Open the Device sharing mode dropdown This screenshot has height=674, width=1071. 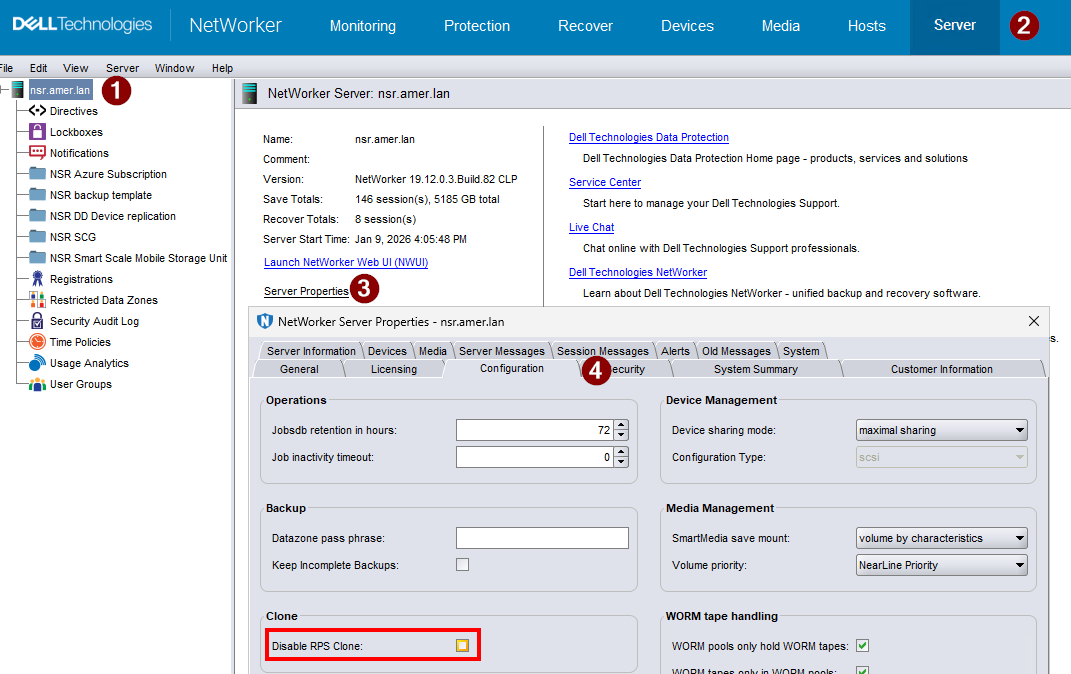[941, 430]
